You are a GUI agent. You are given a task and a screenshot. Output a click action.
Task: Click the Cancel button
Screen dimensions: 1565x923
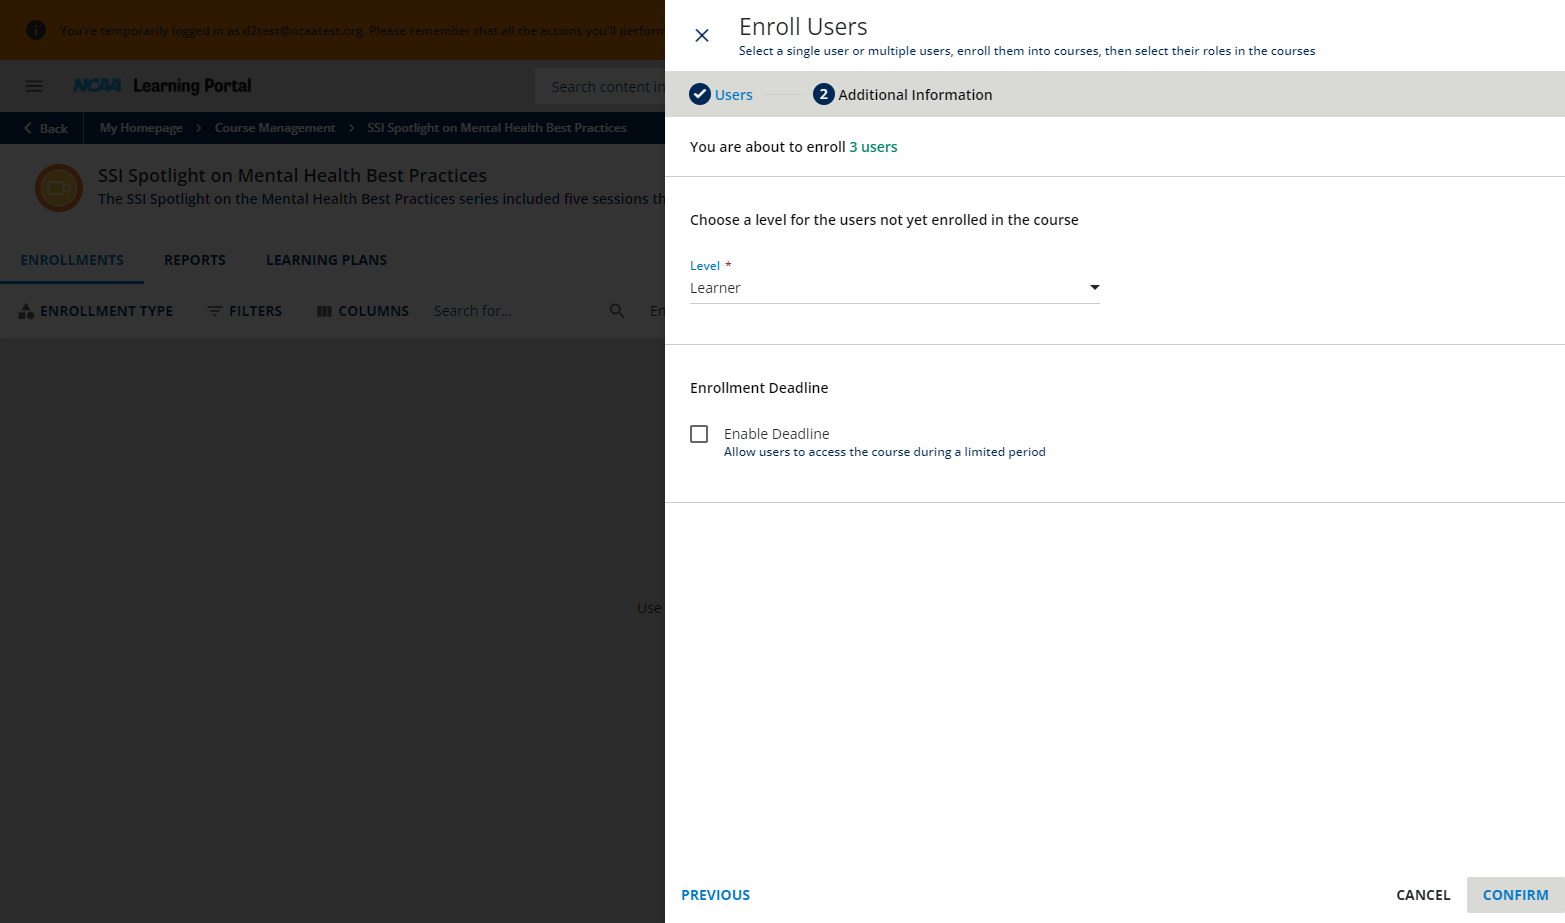click(1423, 895)
